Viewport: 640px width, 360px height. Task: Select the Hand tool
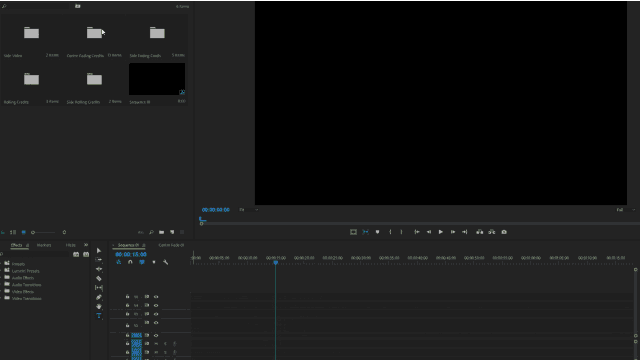point(99,307)
